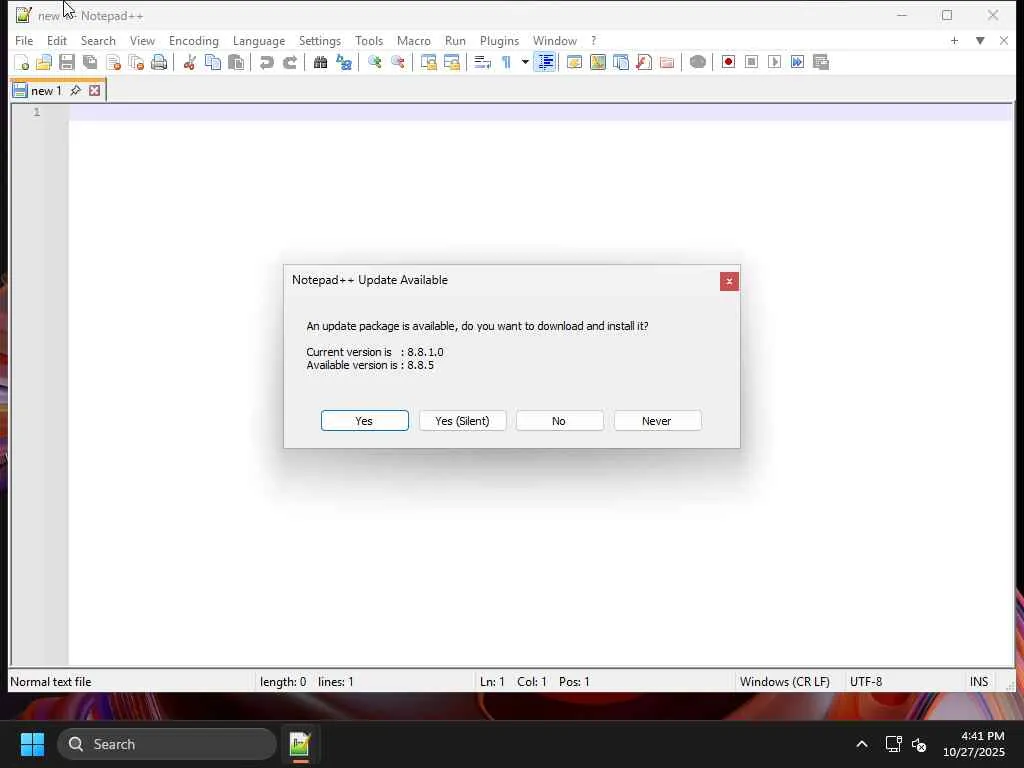Open the View menu

coord(142,40)
